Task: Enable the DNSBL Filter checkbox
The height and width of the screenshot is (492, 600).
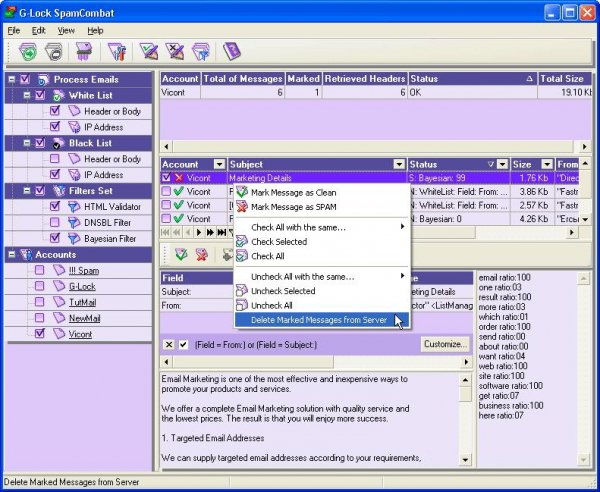Action: pyautogui.click(x=55, y=222)
